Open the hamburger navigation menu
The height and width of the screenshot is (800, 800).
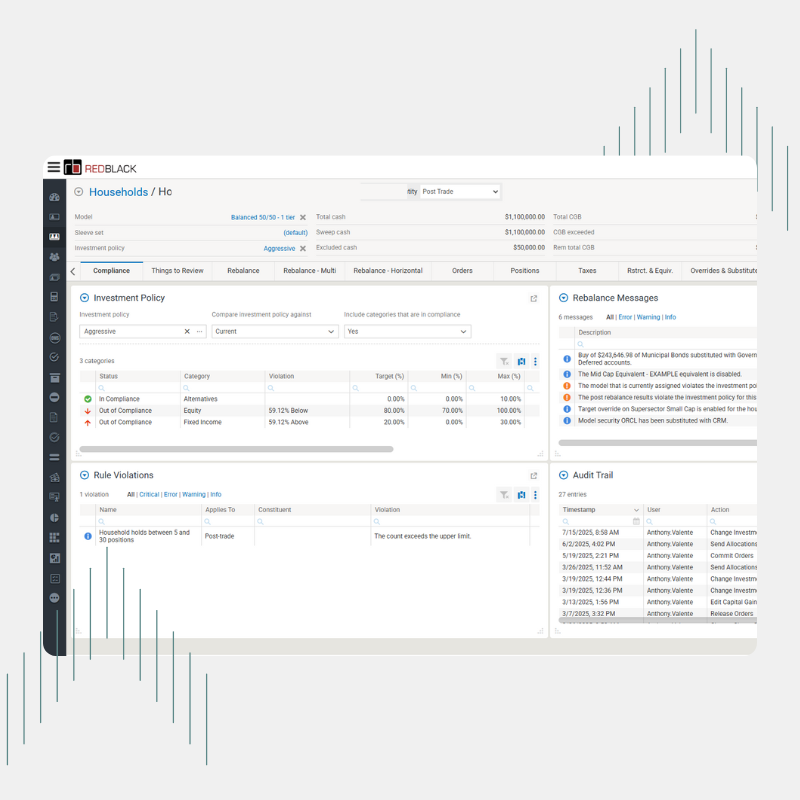tap(54, 167)
